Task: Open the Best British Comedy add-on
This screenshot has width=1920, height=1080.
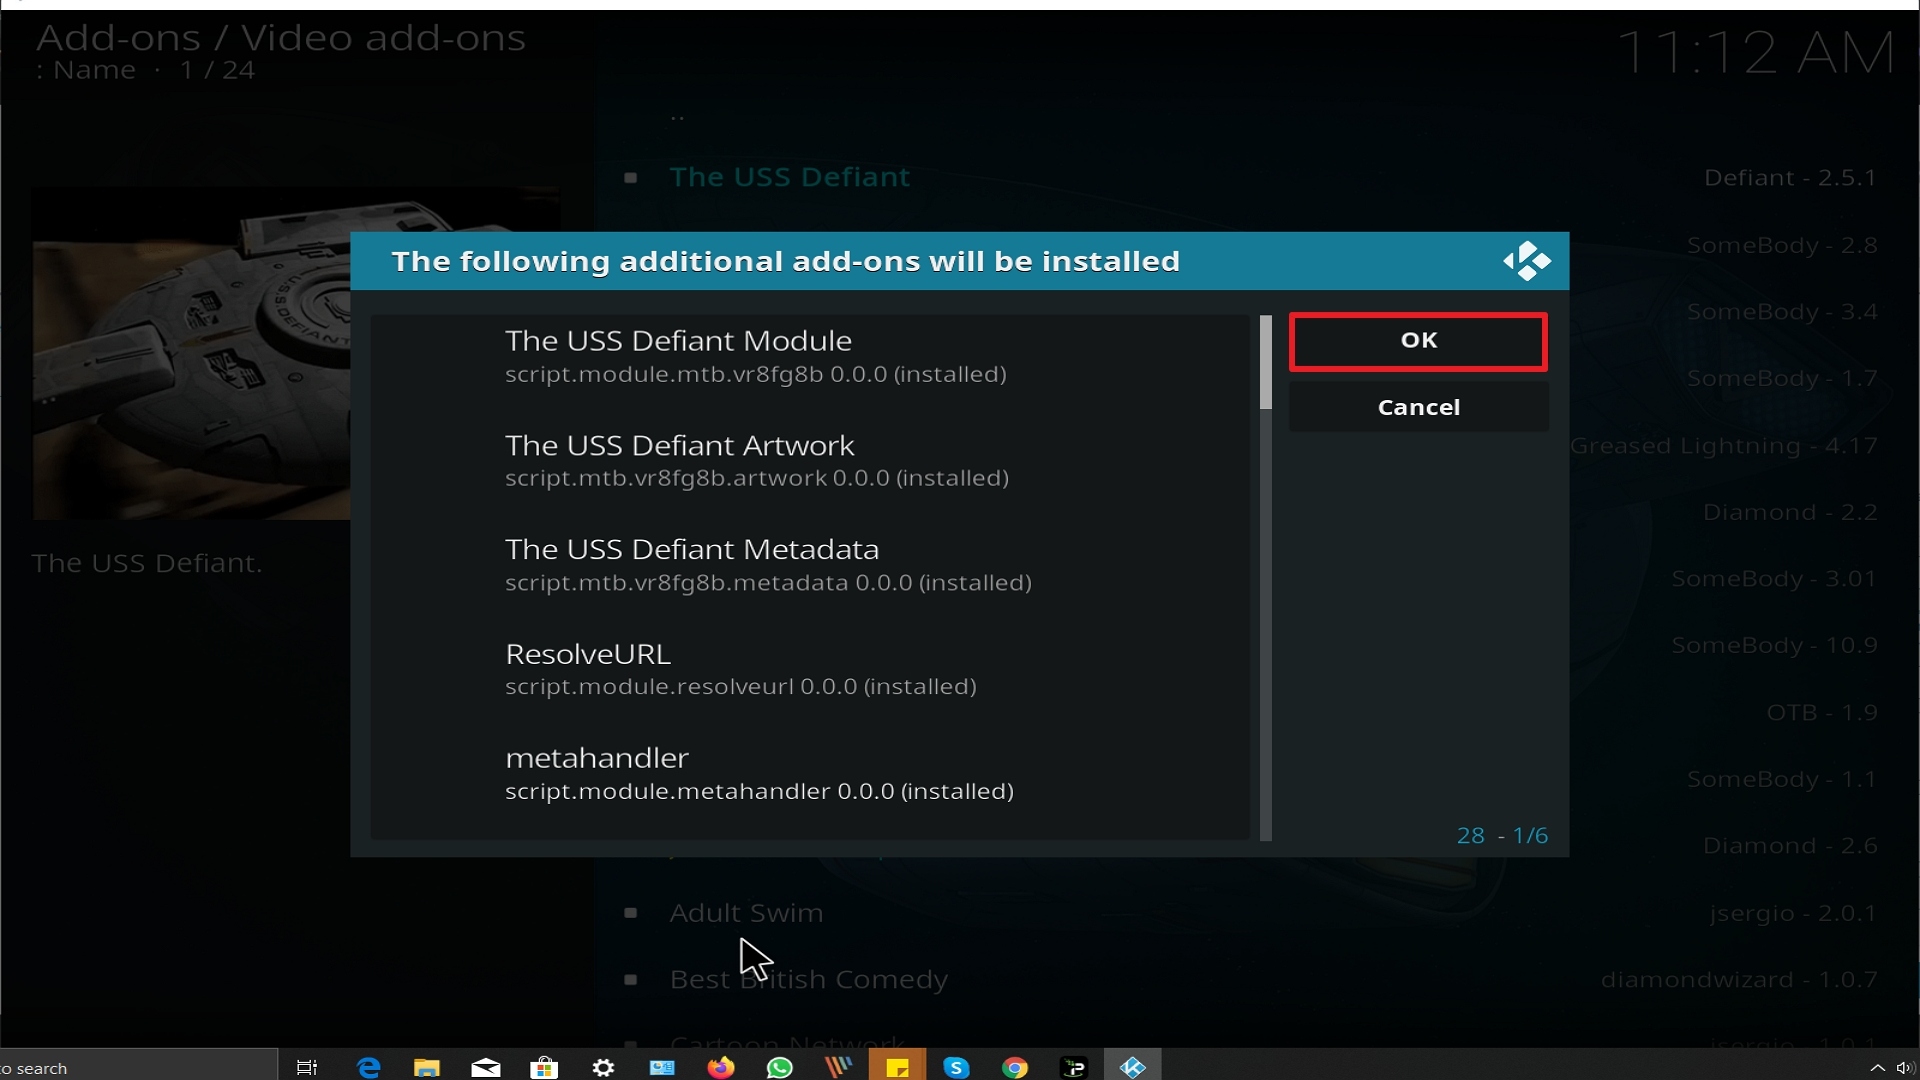Action: pos(808,979)
